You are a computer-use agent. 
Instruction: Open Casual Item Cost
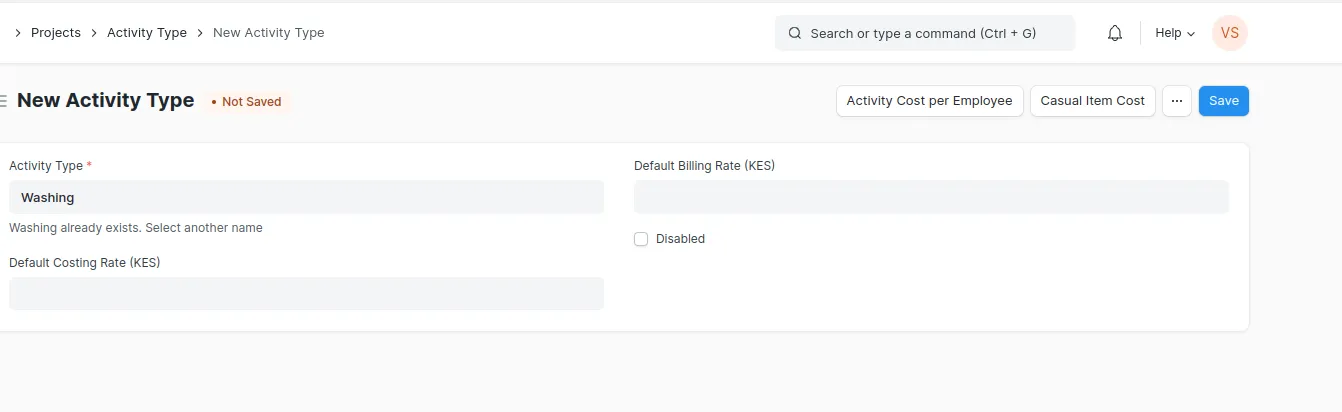[1093, 101]
